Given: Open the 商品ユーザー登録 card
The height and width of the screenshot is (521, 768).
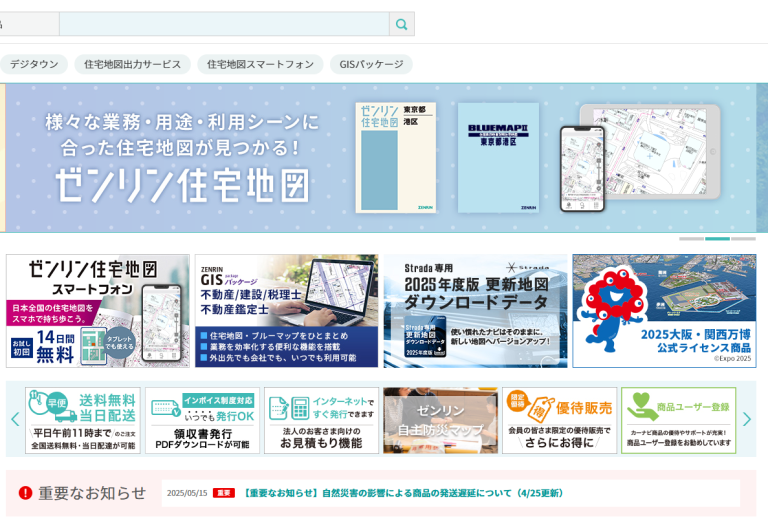Looking at the screenshot, I should pos(679,421).
